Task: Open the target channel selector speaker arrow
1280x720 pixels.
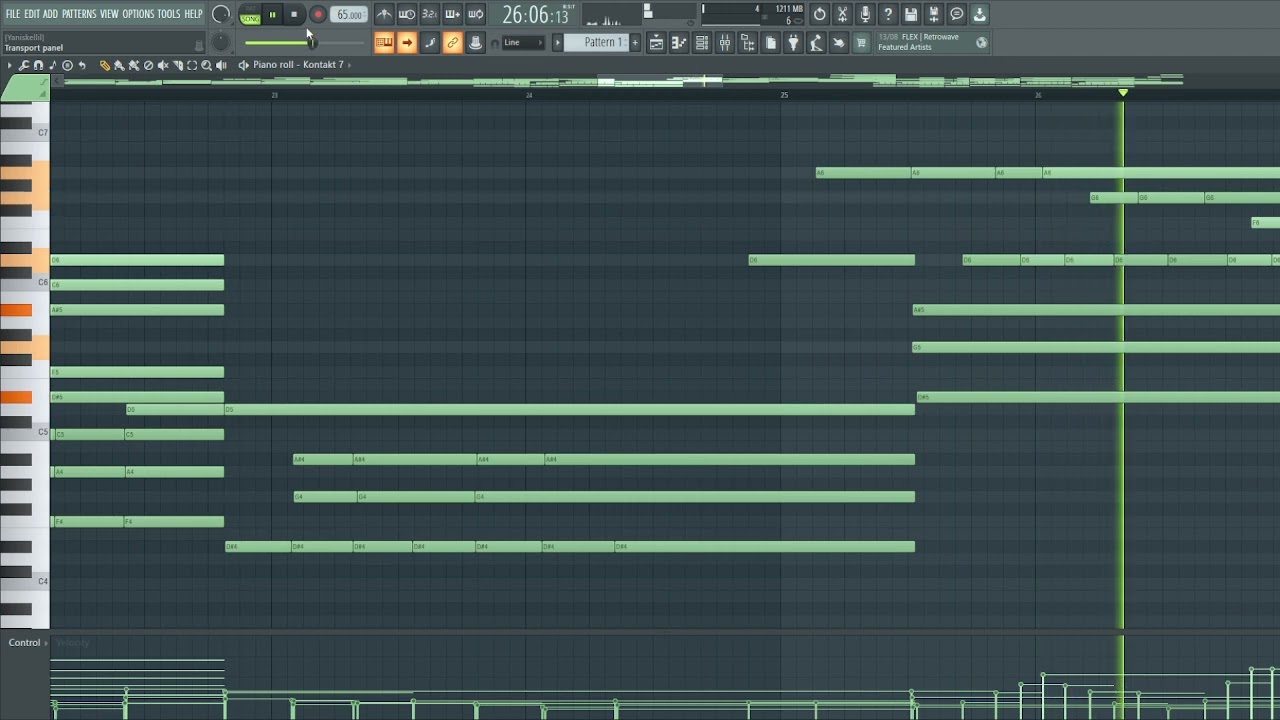Action: [243, 65]
